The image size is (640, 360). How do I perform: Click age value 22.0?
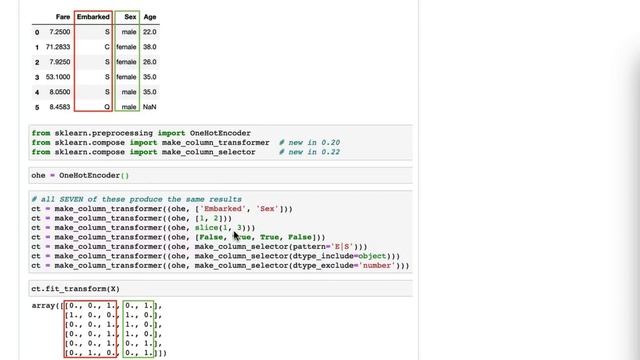[x=149, y=32]
